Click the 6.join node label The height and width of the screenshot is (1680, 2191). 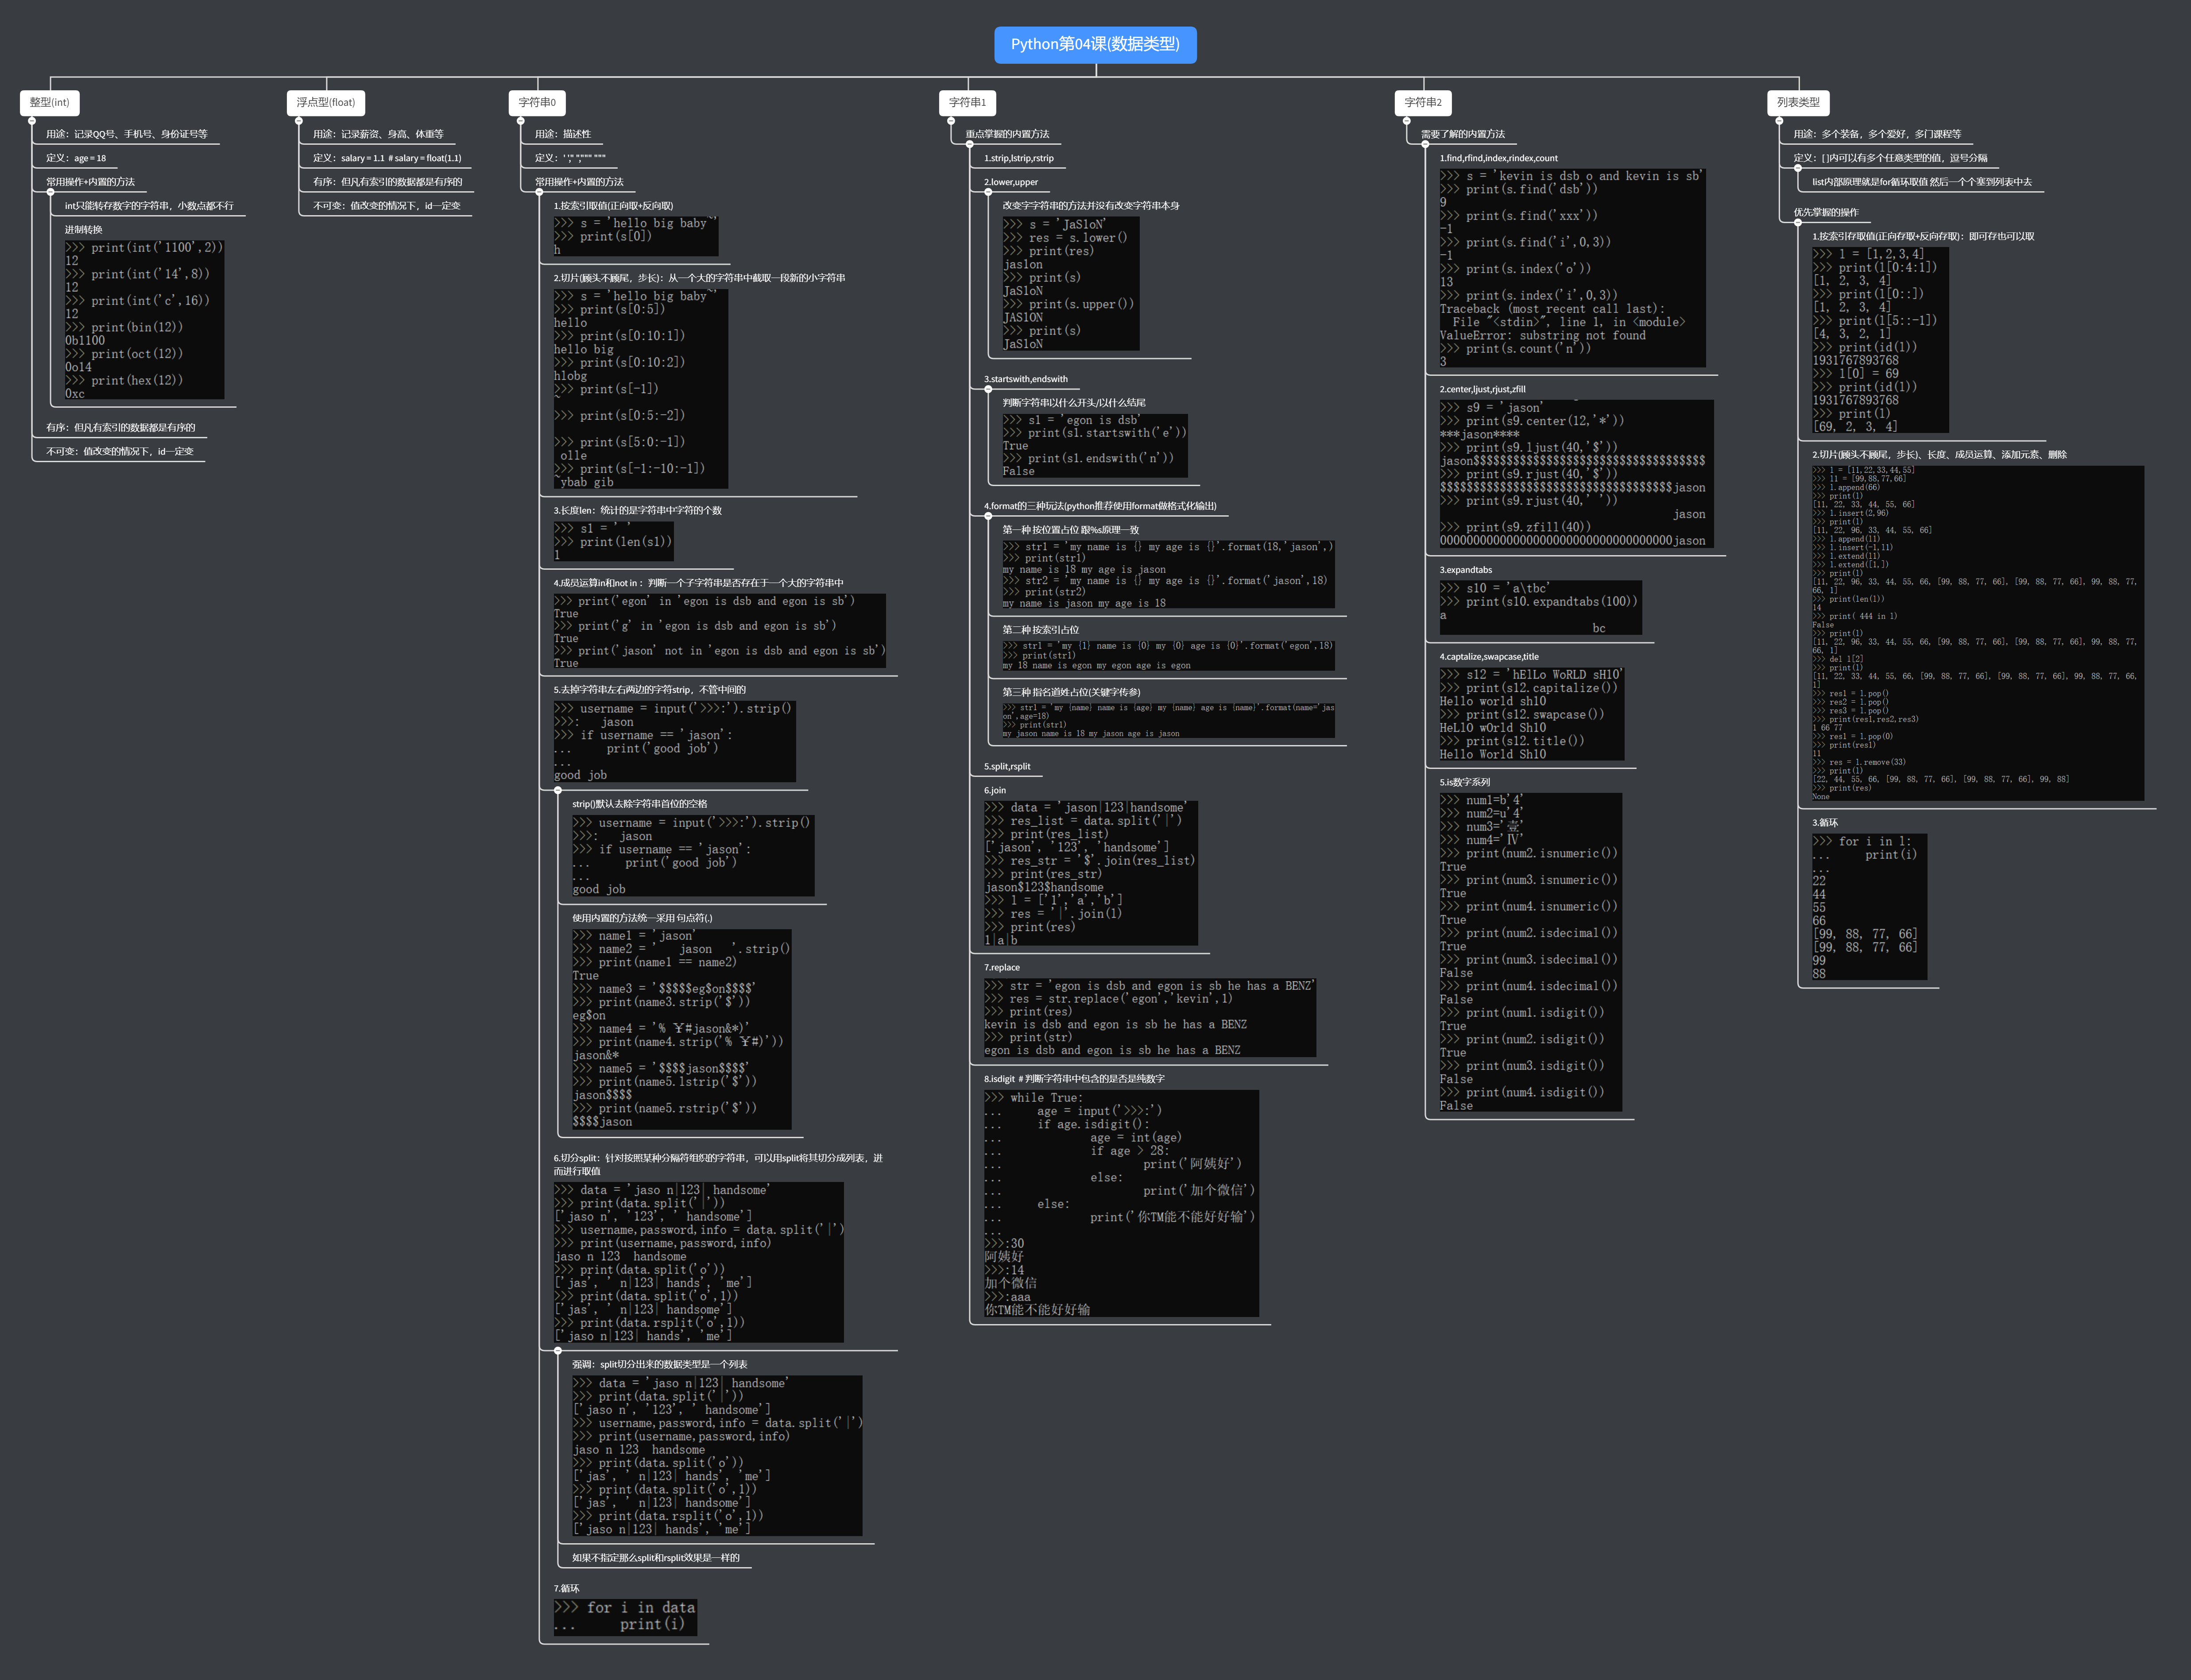tap(994, 790)
